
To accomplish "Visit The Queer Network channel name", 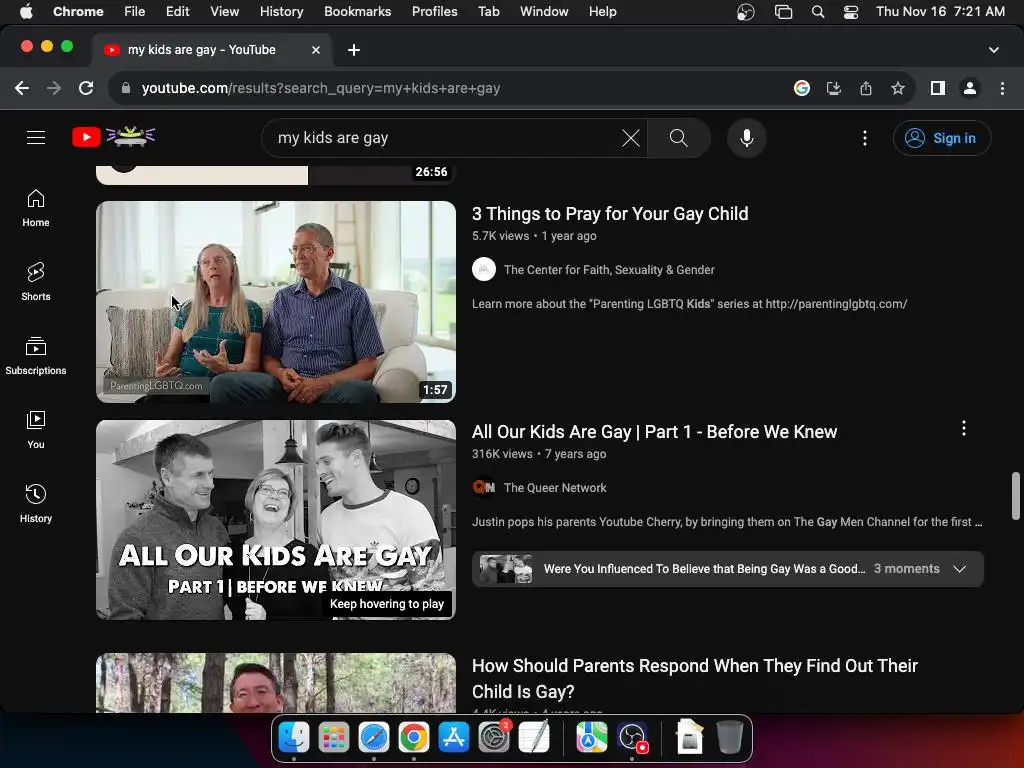I will pos(555,488).
